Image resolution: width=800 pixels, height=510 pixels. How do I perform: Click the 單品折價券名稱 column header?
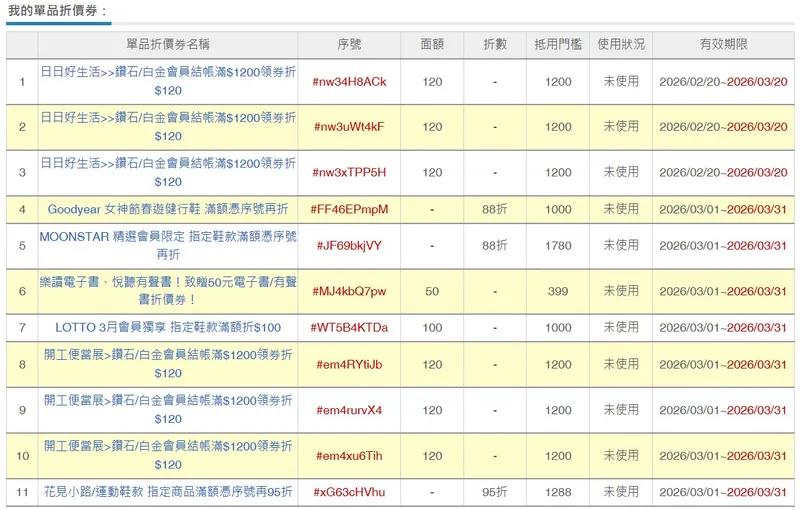pos(168,44)
